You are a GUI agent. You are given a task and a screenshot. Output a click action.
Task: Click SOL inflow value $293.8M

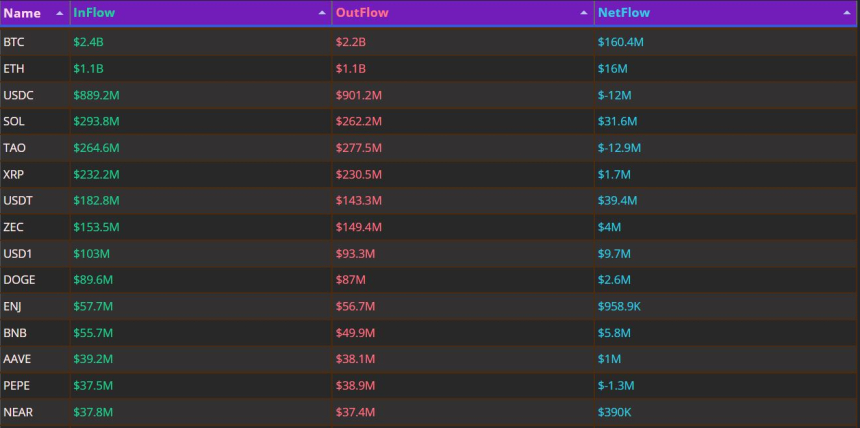96,121
